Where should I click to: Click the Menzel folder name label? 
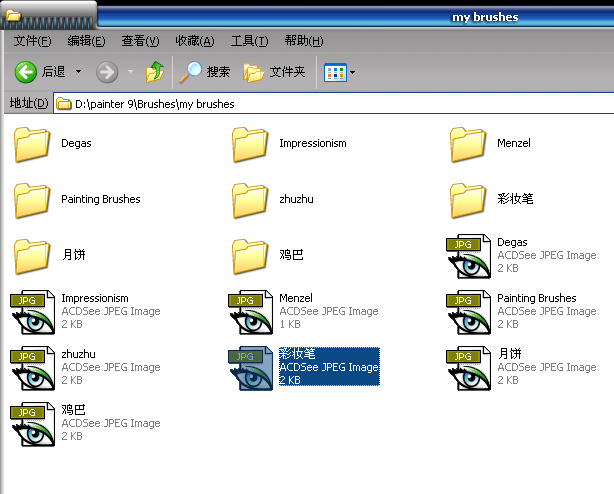pyautogui.click(x=514, y=143)
